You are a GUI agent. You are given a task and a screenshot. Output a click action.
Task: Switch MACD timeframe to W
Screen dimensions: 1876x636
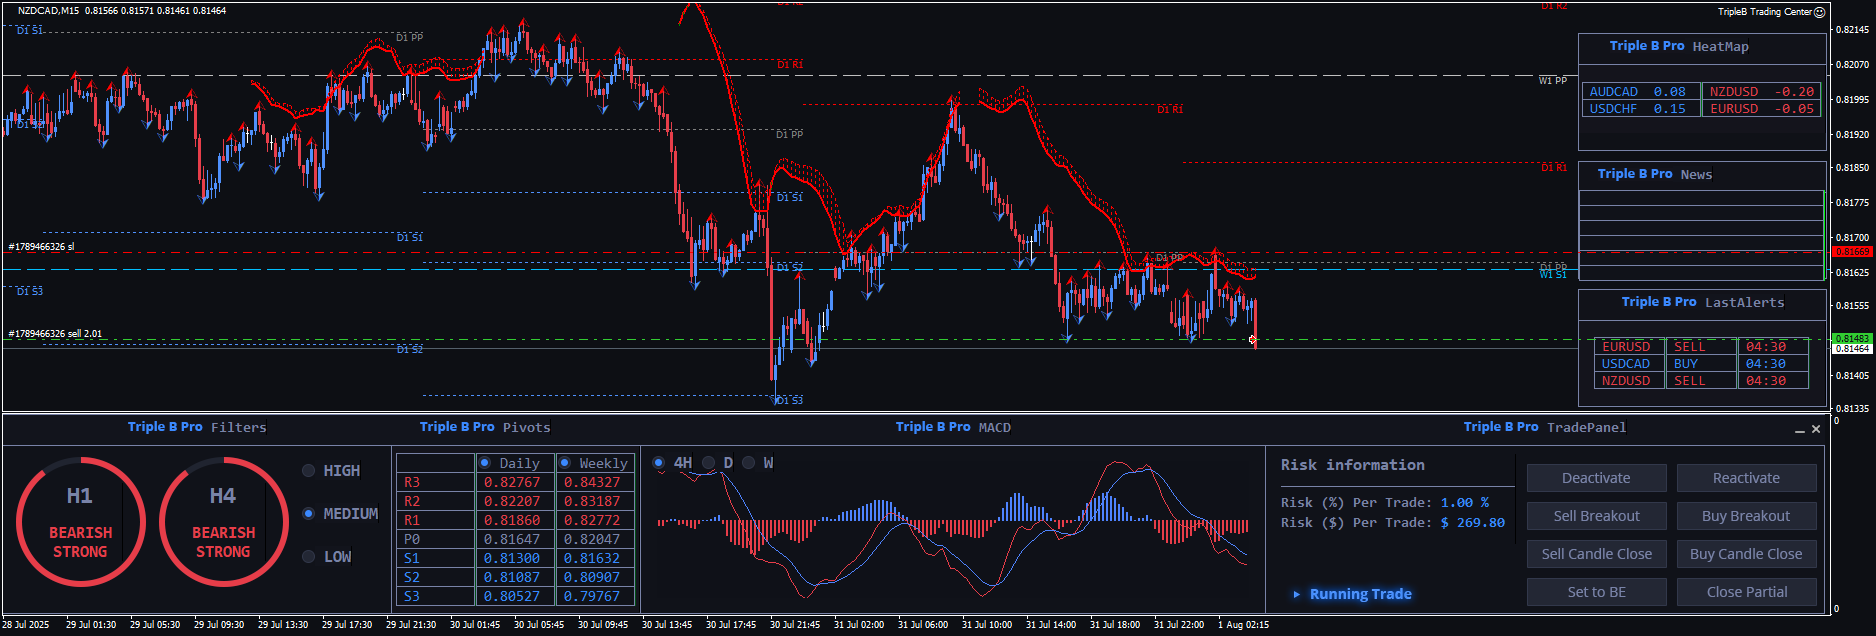pyautogui.click(x=749, y=463)
